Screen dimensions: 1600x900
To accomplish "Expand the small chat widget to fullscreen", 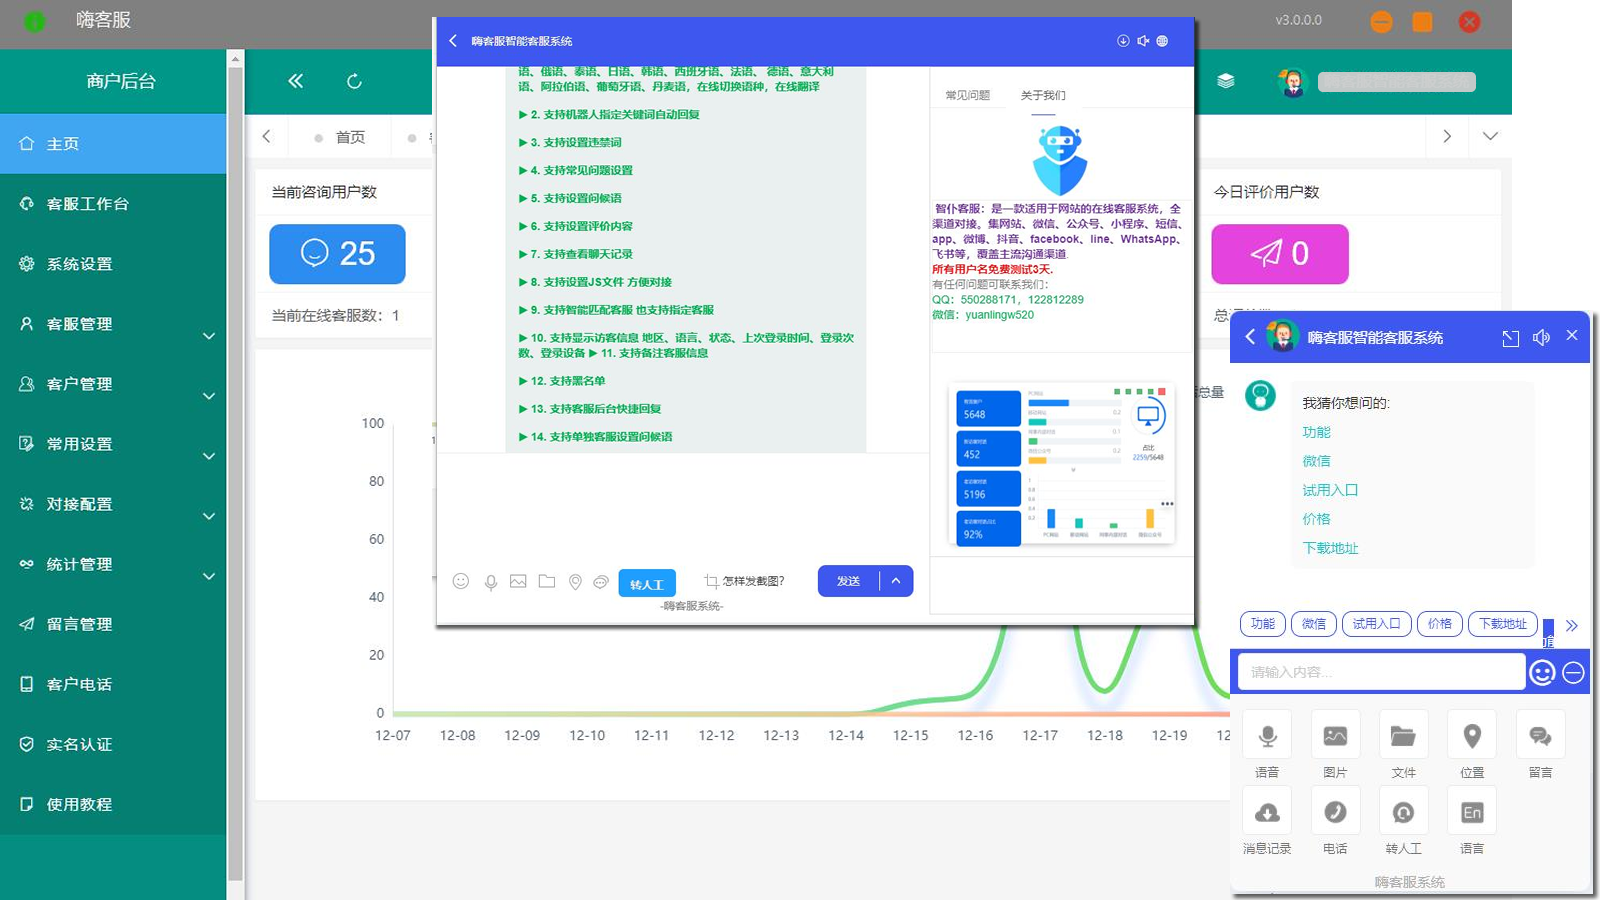I will pos(1510,338).
